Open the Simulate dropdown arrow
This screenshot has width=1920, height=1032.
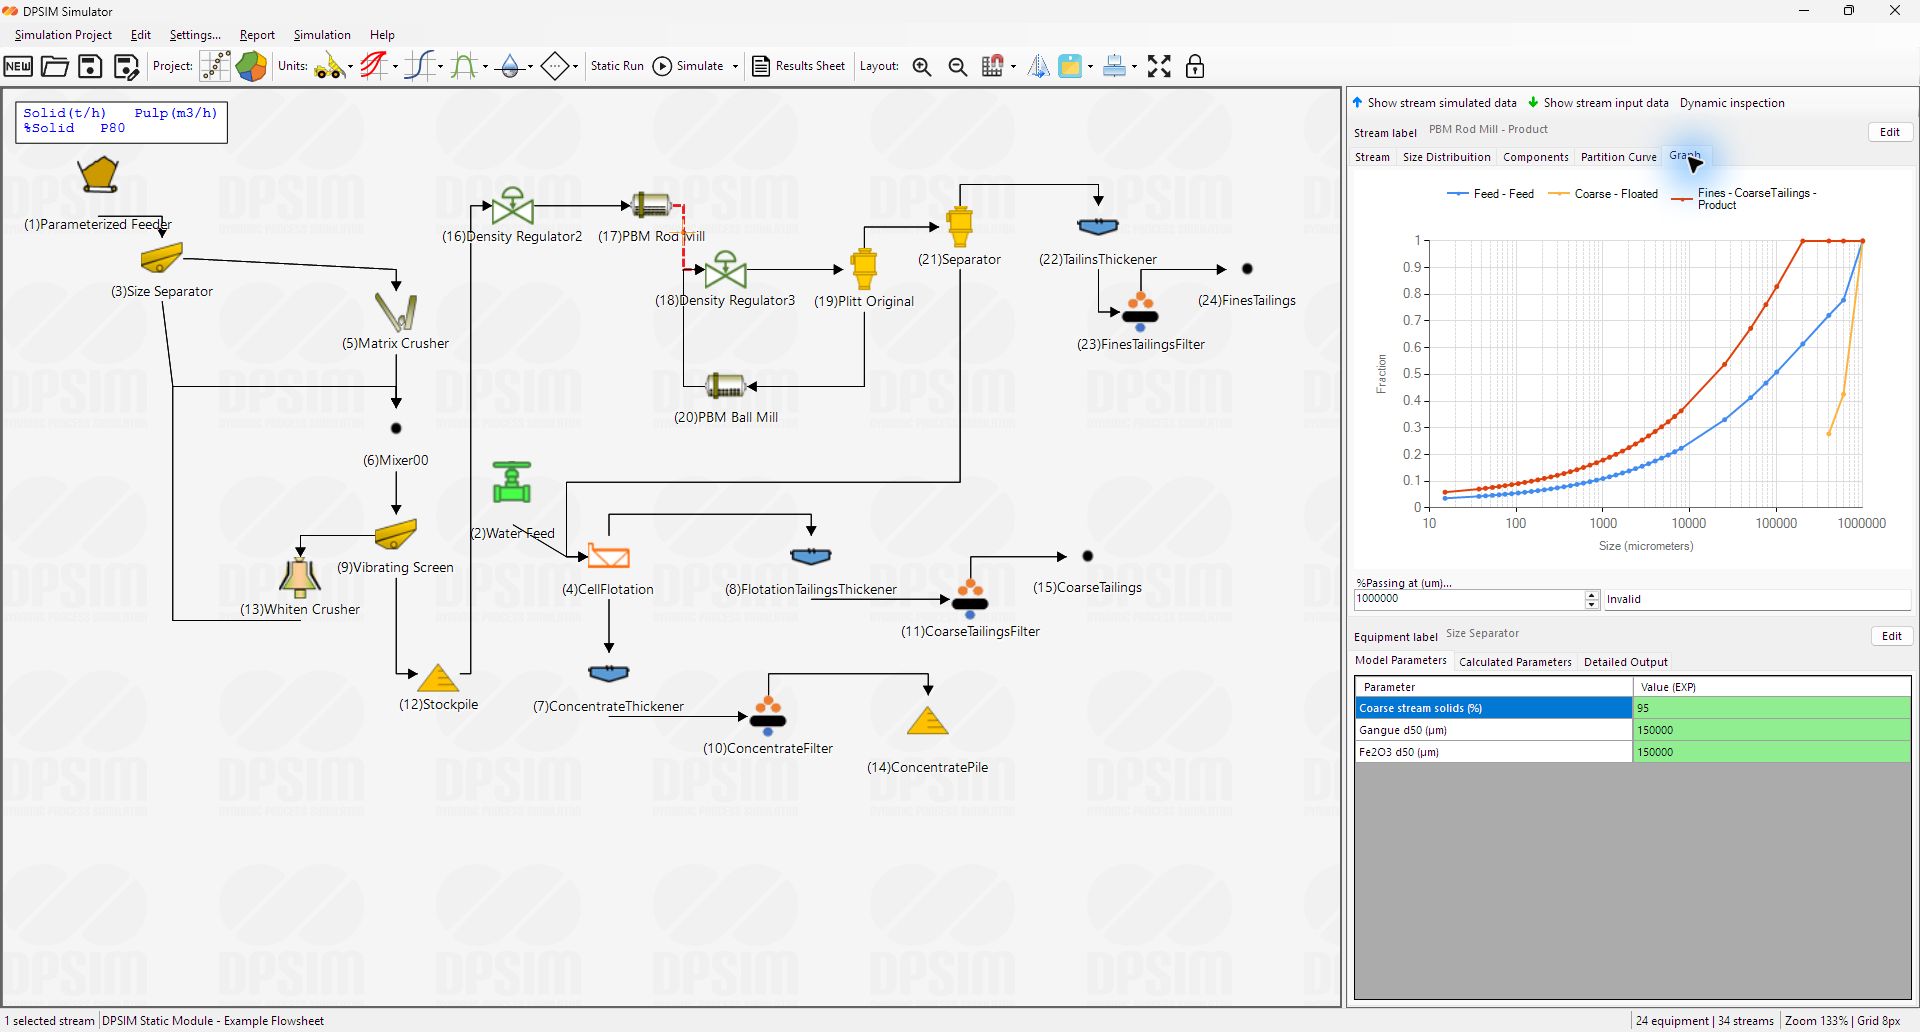click(x=735, y=67)
